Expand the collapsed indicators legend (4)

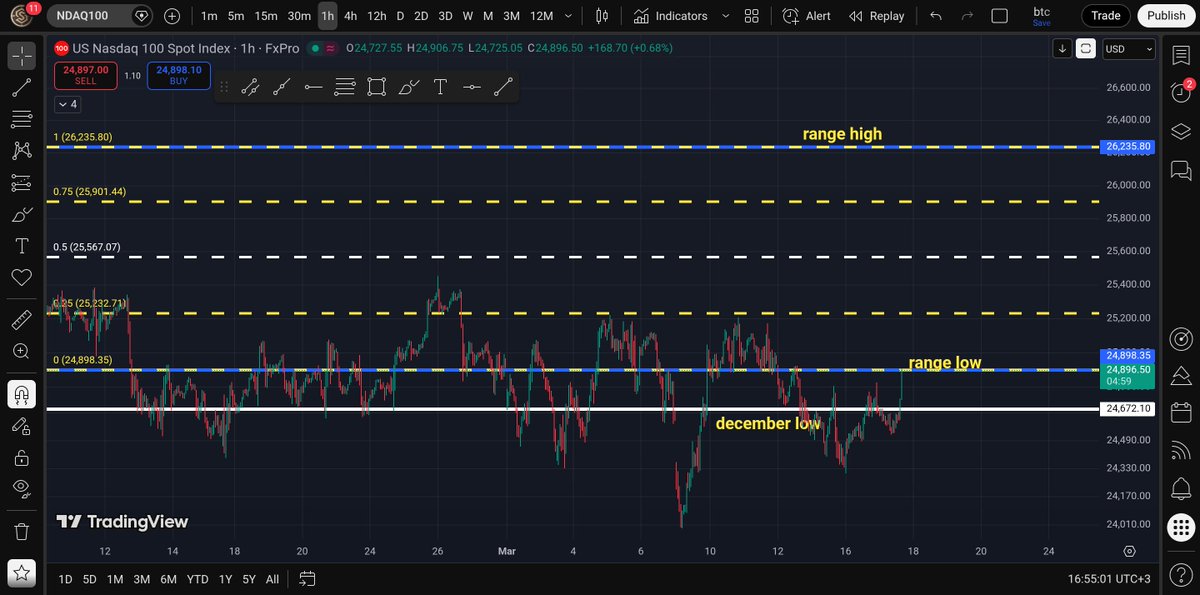click(67, 104)
